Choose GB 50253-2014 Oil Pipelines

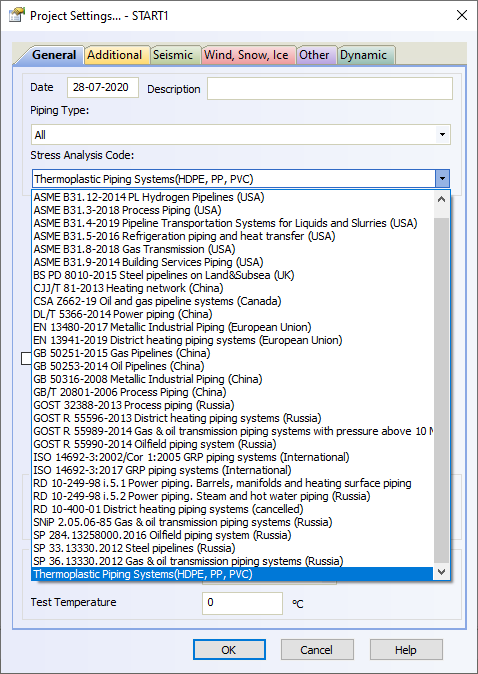pyautogui.click(x=232, y=366)
